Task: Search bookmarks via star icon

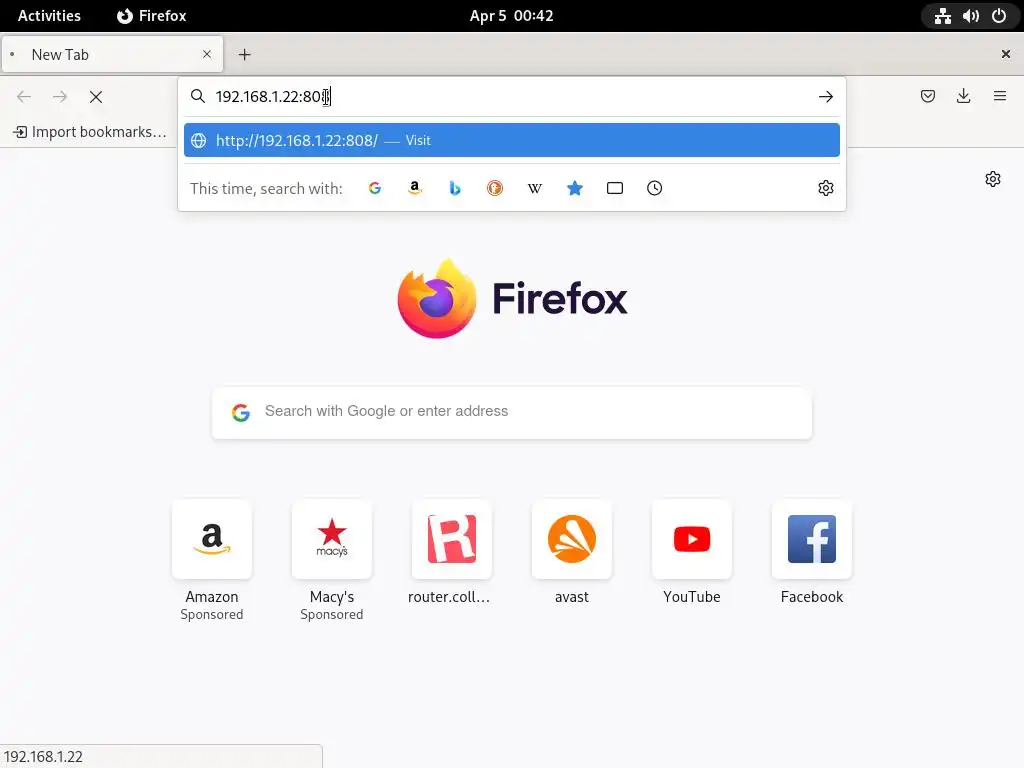Action: [x=575, y=188]
